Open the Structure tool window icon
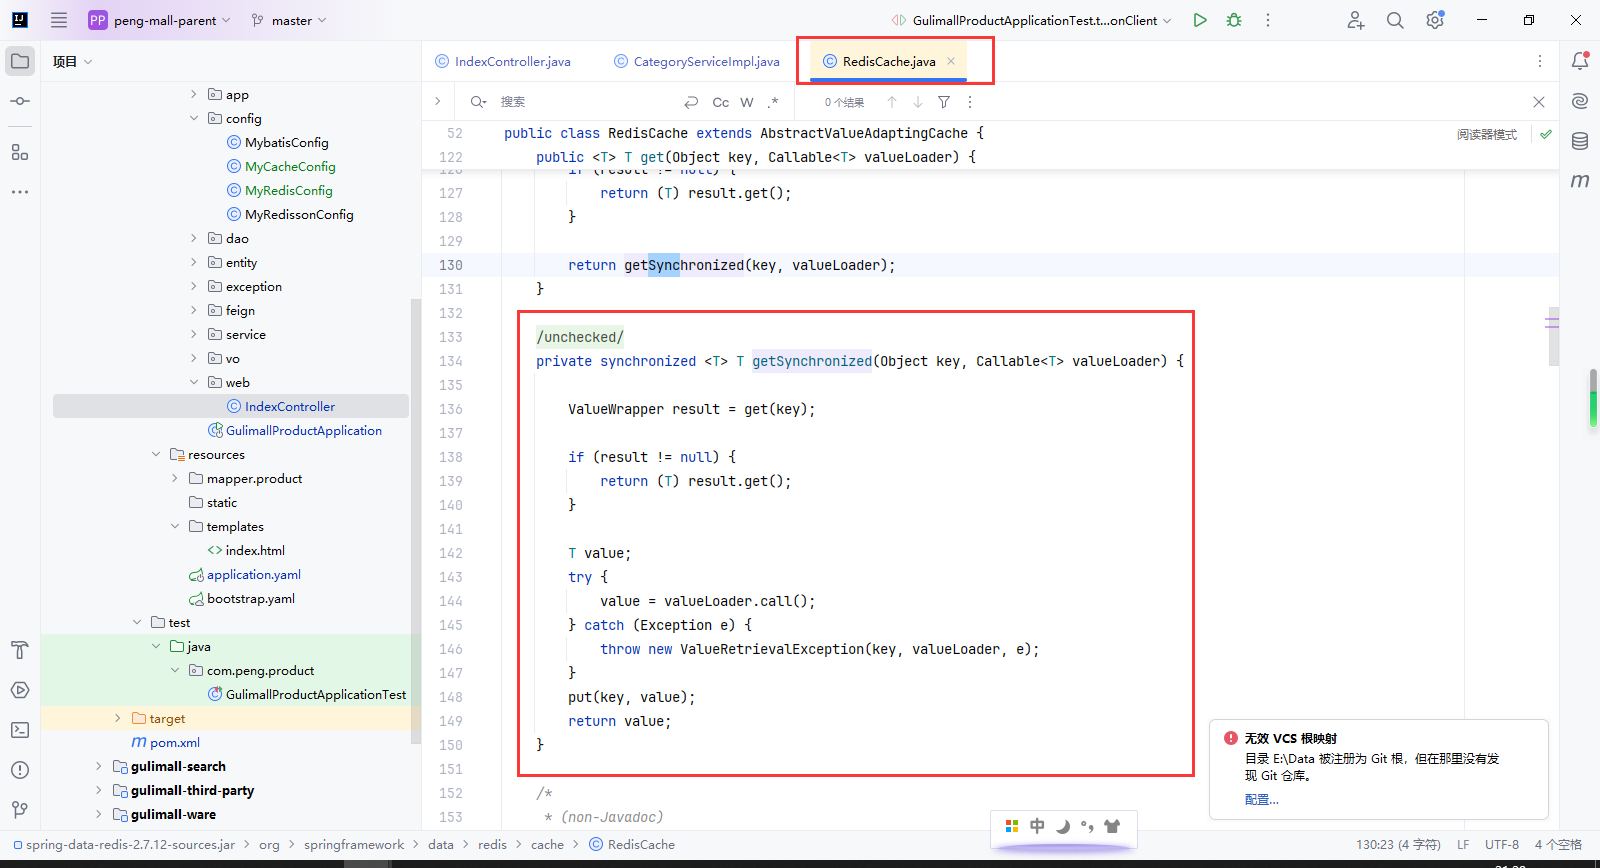This screenshot has width=1600, height=868. pos(20,152)
